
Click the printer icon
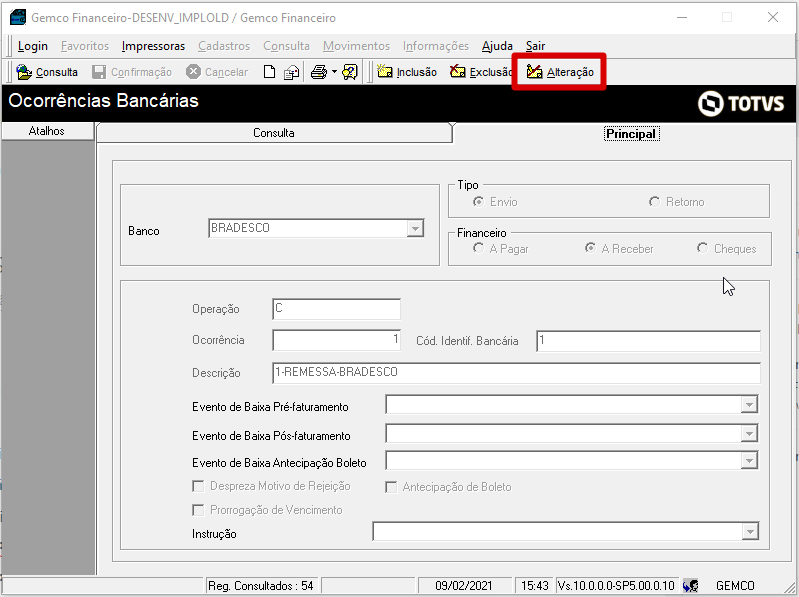pyautogui.click(x=319, y=72)
